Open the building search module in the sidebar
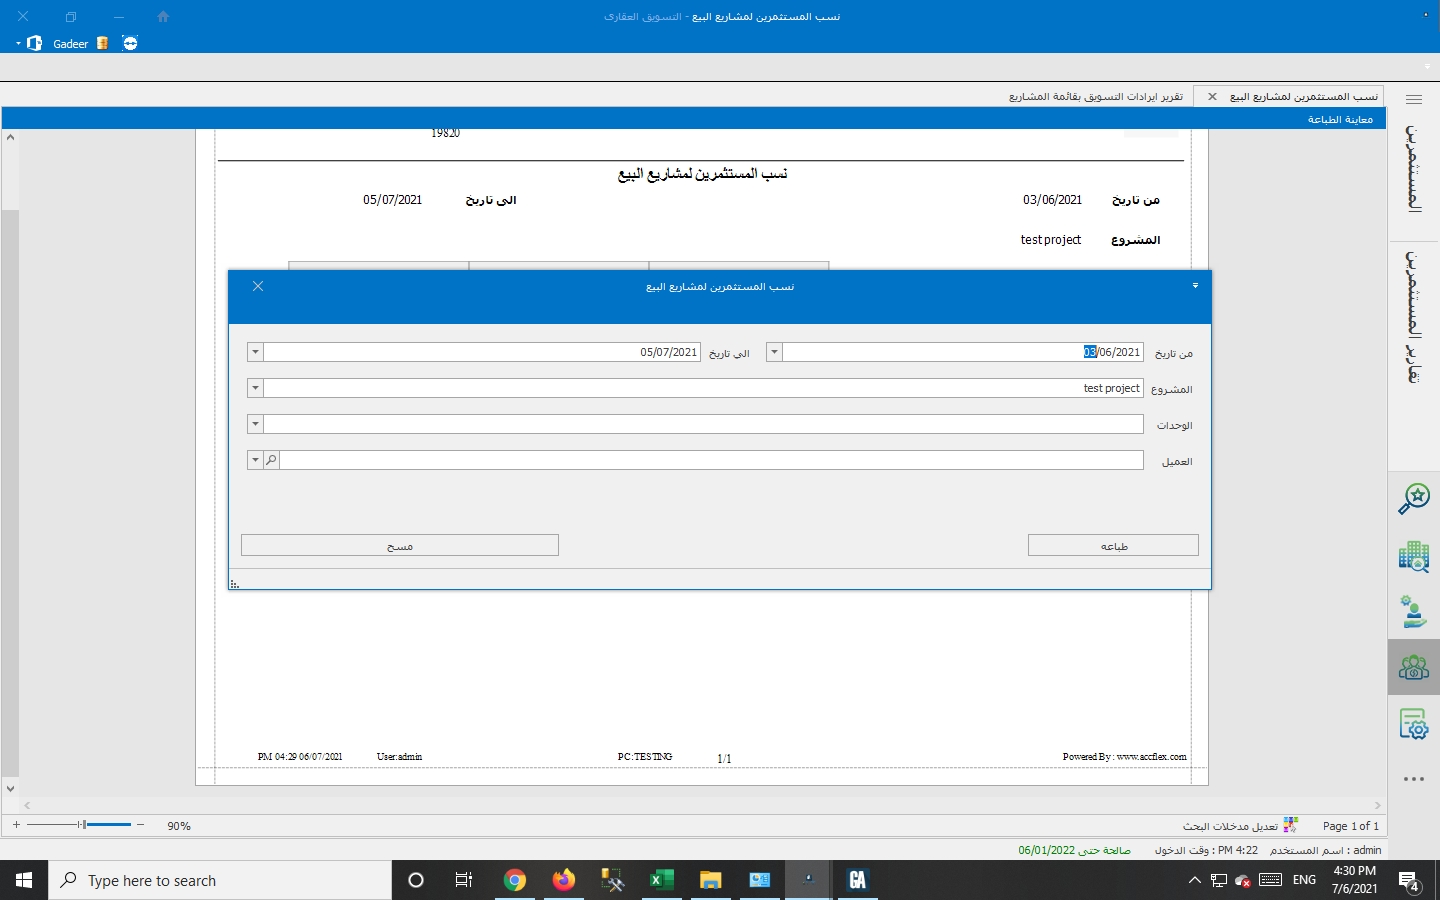This screenshot has width=1440, height=900. pyautogui.click(x=1413, y=556)
